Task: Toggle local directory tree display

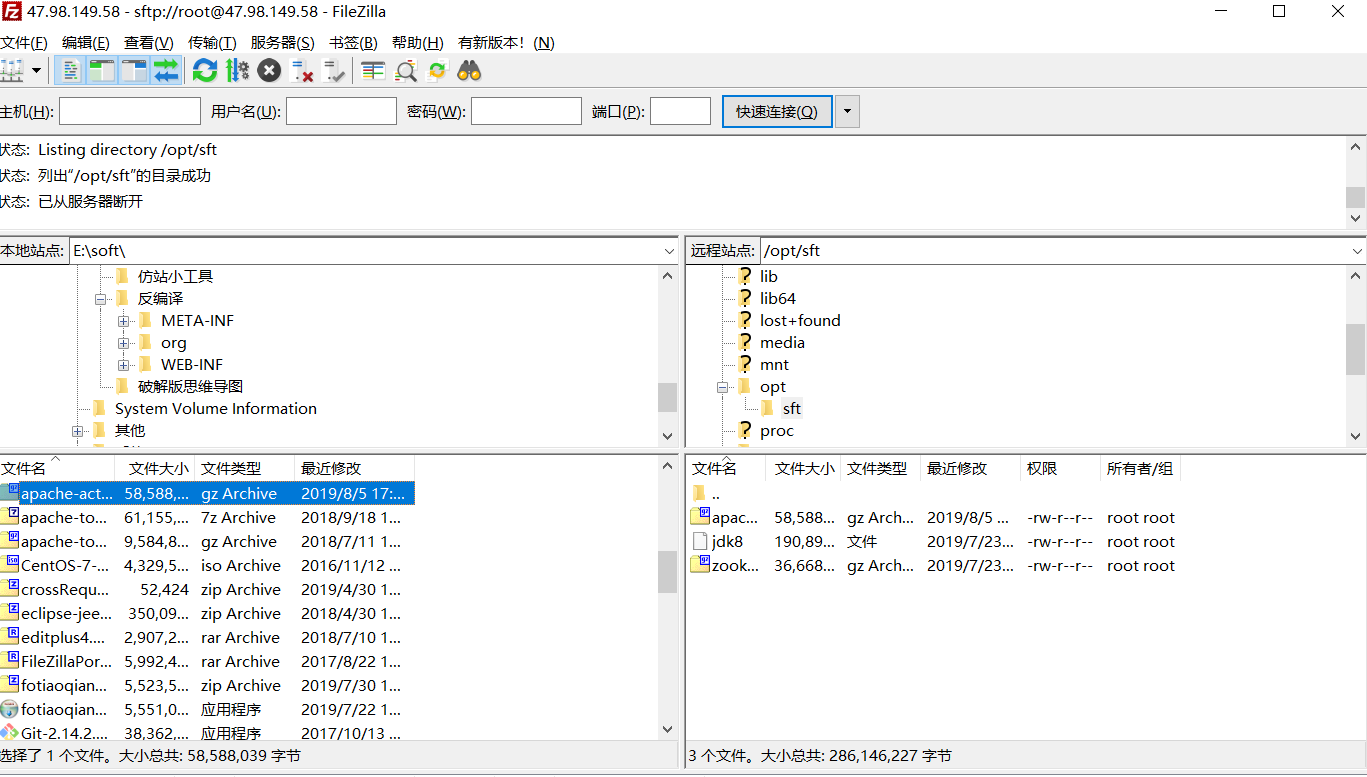Action: [x=102, y=71]
